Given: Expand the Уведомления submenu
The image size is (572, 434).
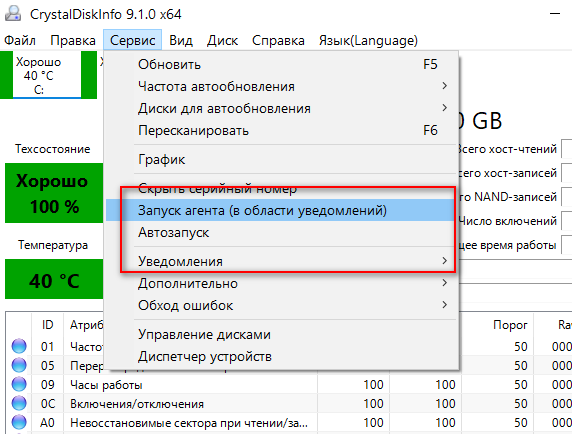Looking at the screenshot, I should (282, 261).
